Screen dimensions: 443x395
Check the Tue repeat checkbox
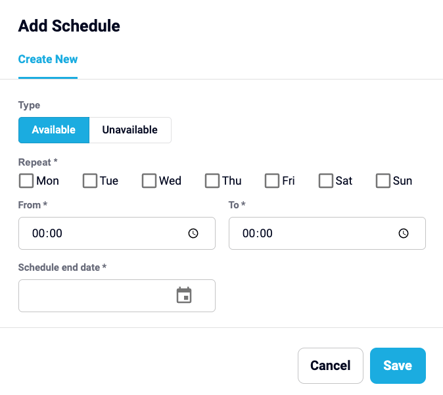pyautogui.click(x=90, y=181)
